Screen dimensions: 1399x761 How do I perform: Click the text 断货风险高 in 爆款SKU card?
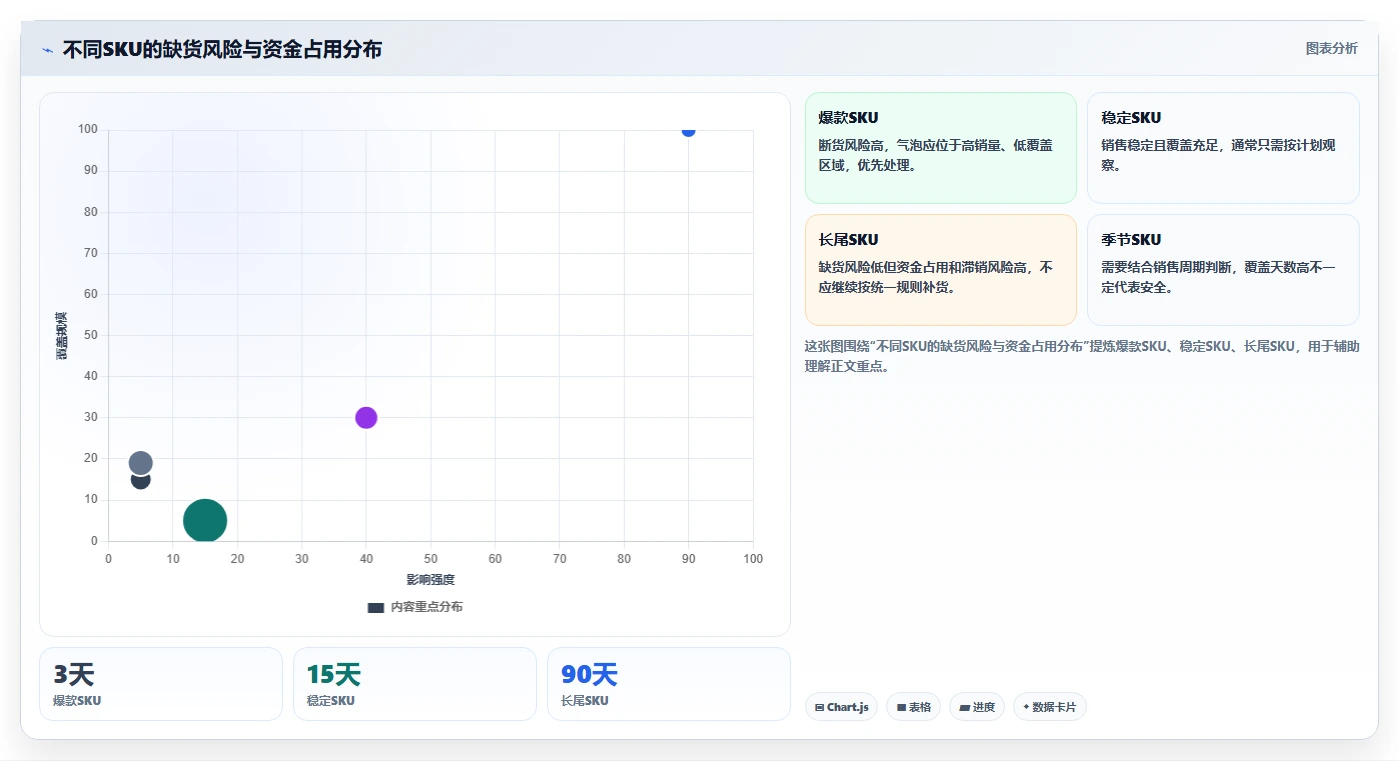850,146
